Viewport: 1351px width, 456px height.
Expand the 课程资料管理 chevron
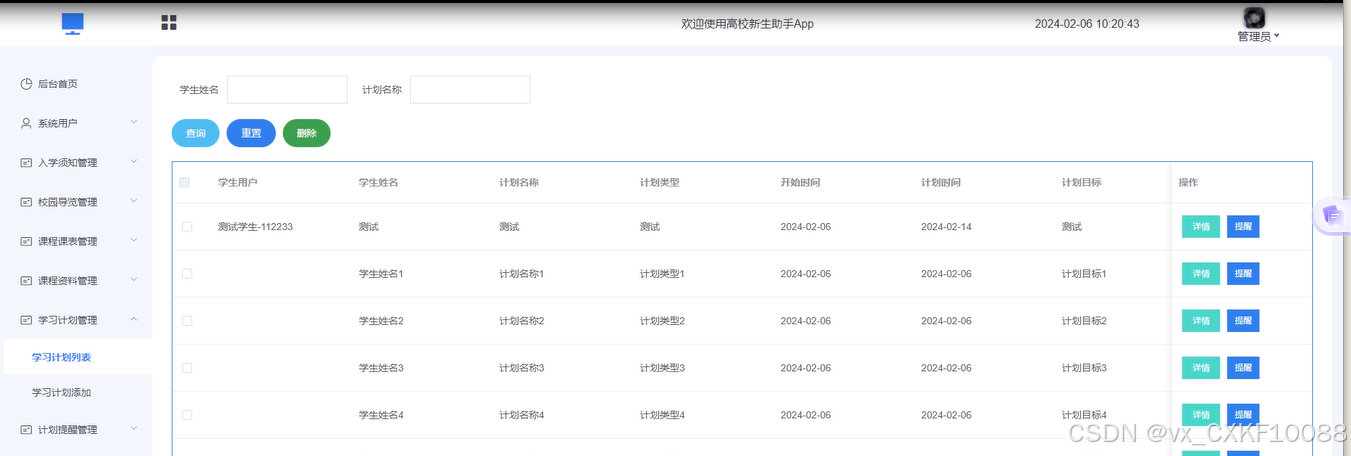coord(134,280)
